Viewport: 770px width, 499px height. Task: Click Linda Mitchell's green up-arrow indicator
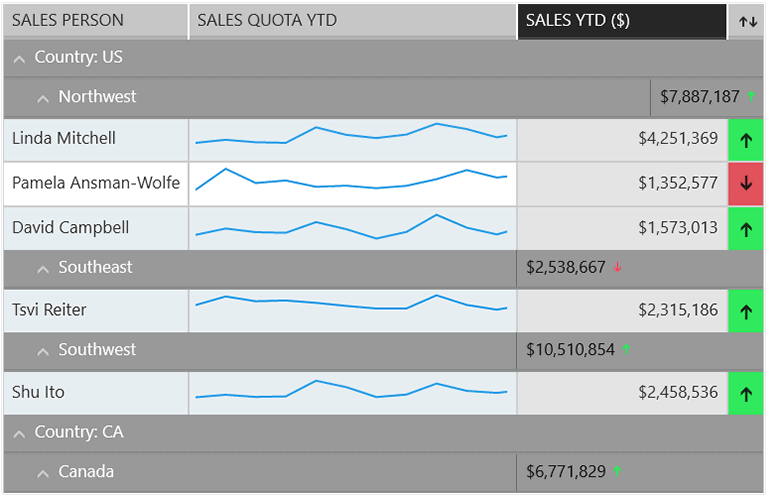pyautogui.click(x=746, y=140)
